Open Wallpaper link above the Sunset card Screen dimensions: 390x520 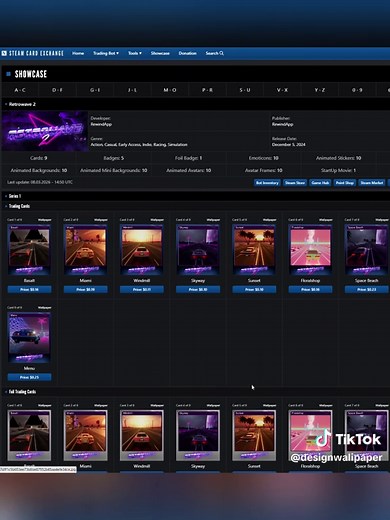(269, 220)
